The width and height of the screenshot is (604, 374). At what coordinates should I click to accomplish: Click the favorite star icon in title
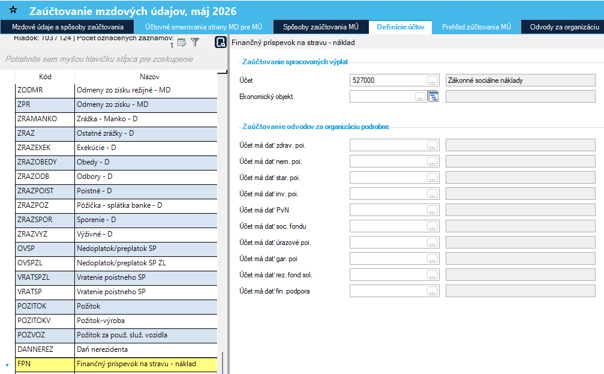13,10
